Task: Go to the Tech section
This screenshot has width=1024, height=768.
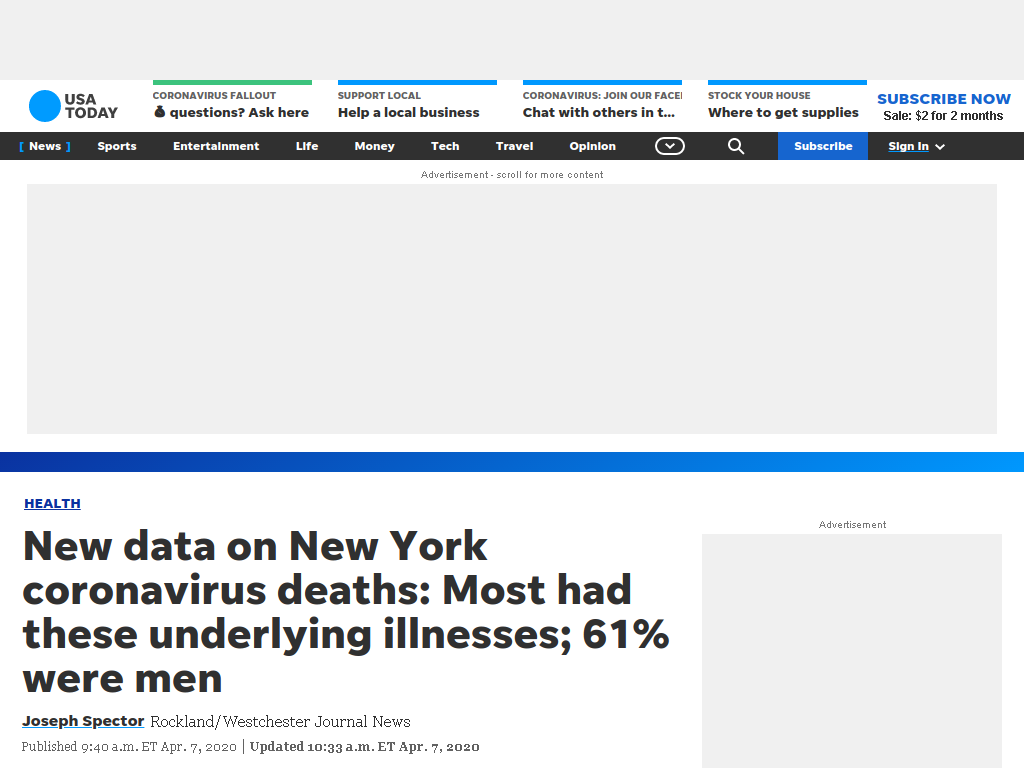Action: 445,146
